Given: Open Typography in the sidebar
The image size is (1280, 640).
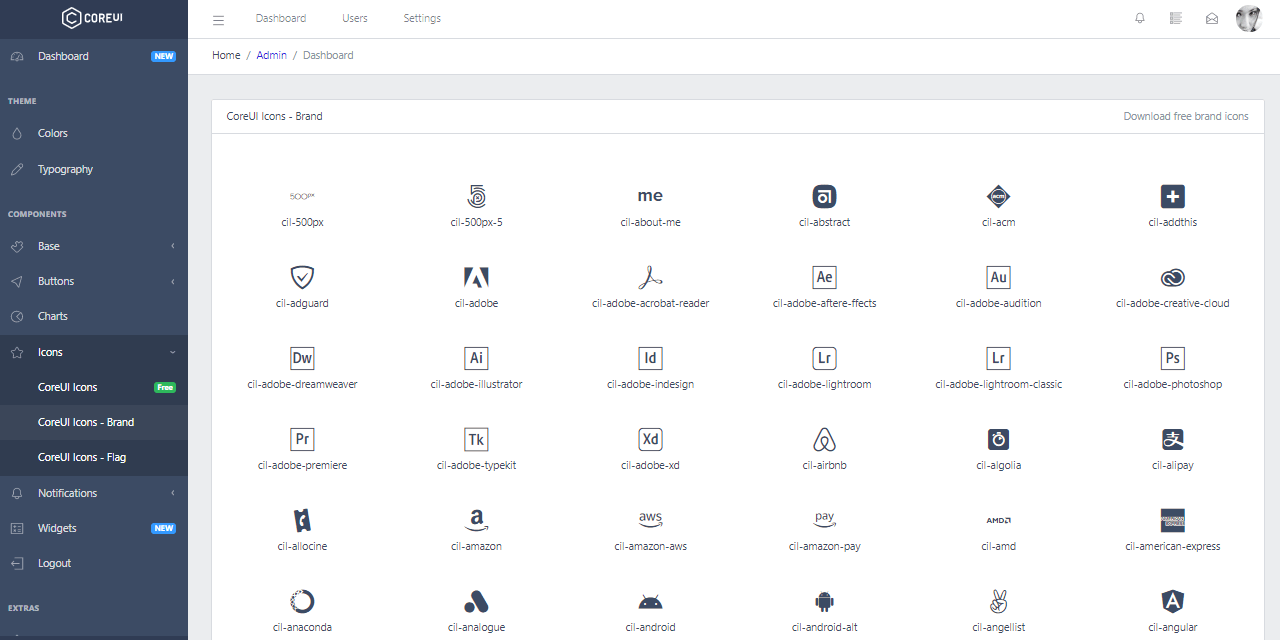Looking at the screenshot, I should coord(94,169).
